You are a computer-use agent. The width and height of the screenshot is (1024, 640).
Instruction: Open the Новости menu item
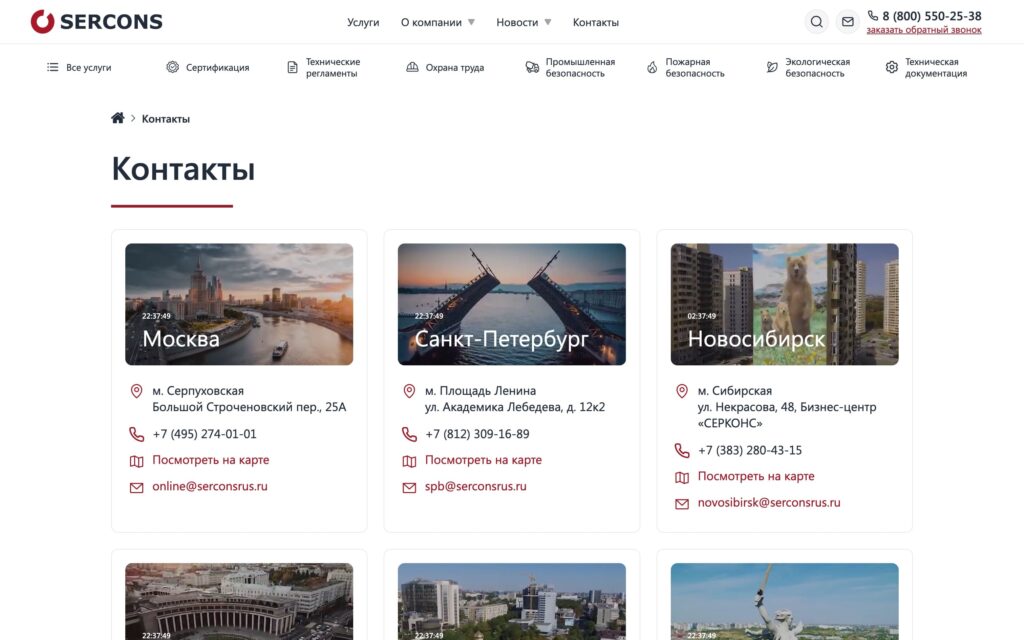[517, 22]
